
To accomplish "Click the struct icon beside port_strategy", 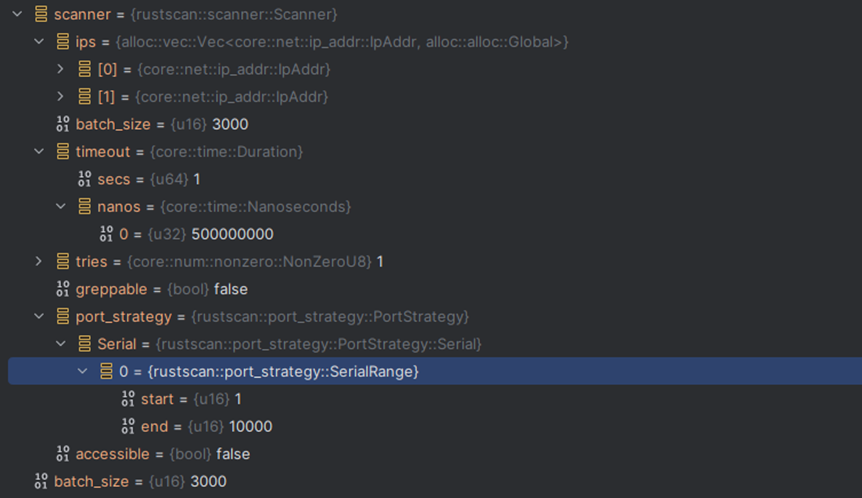I will (x=63, y=316).
